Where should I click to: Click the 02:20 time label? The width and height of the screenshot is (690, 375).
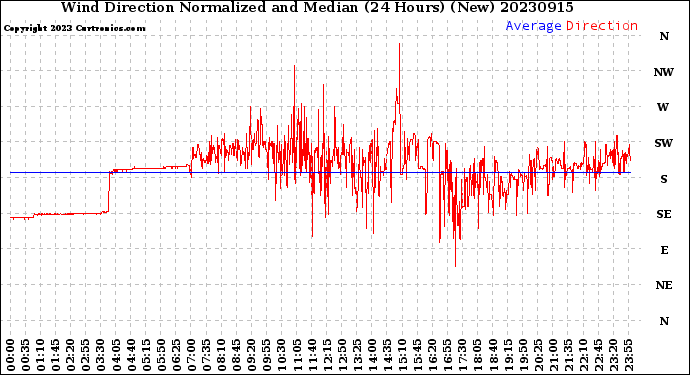pos(71,355)
